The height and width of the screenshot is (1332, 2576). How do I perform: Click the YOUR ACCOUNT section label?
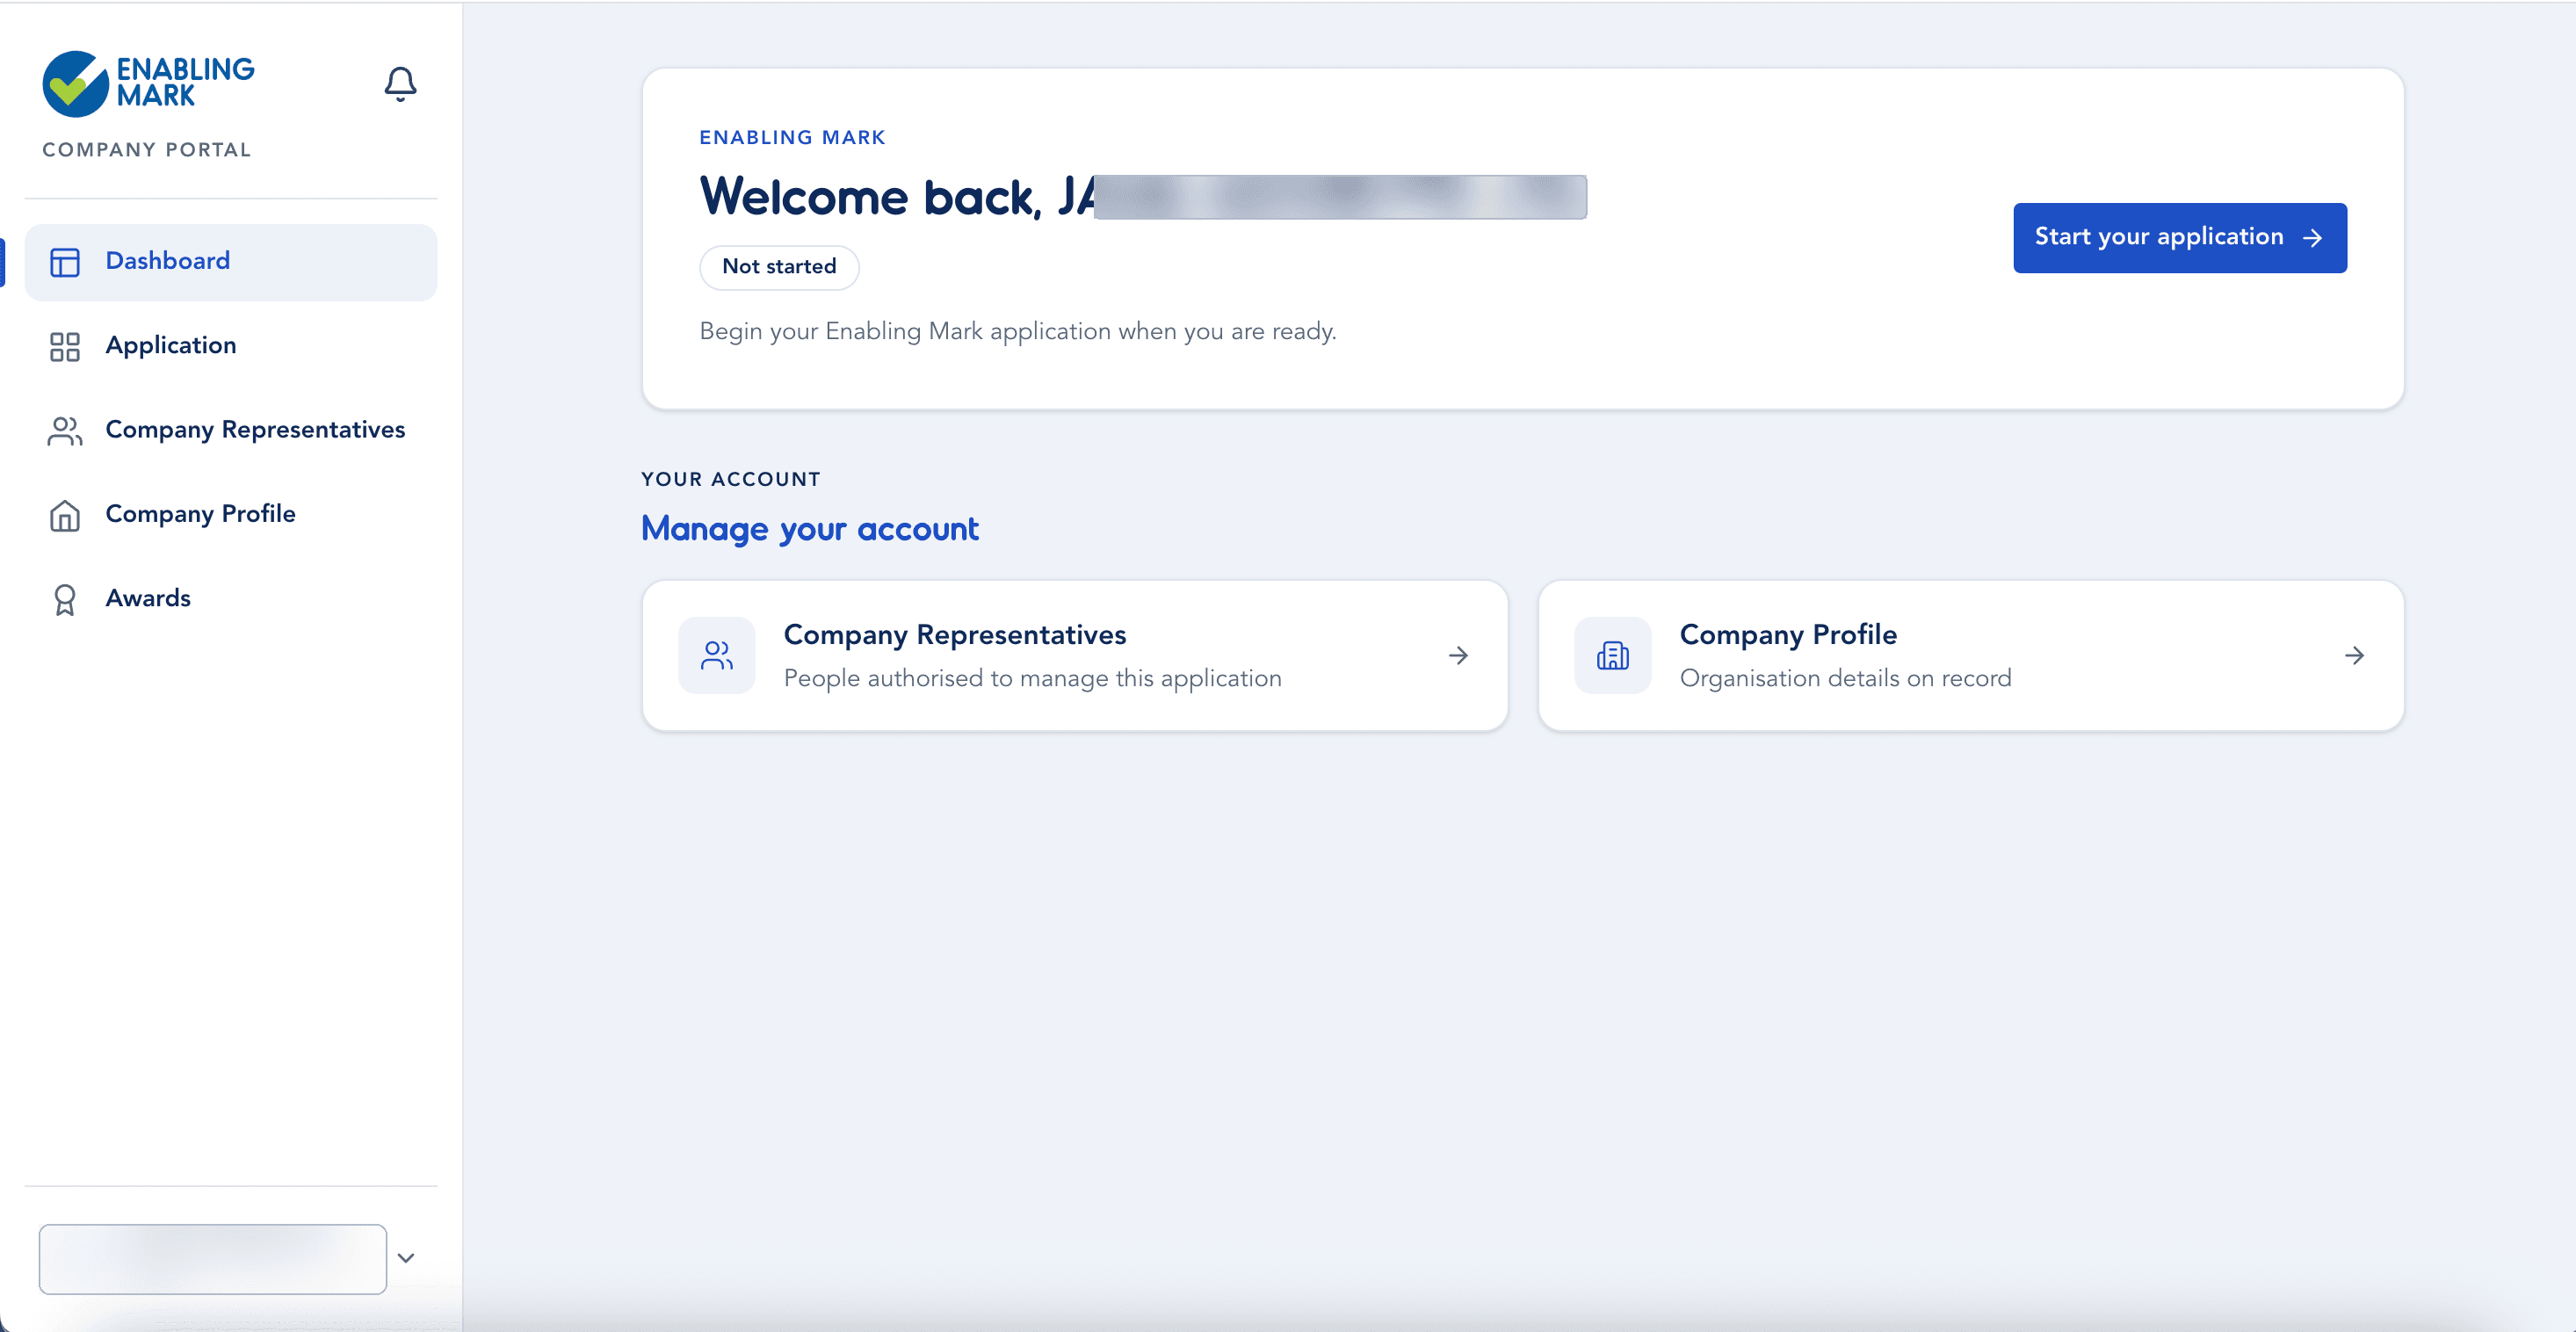[731, 479]
